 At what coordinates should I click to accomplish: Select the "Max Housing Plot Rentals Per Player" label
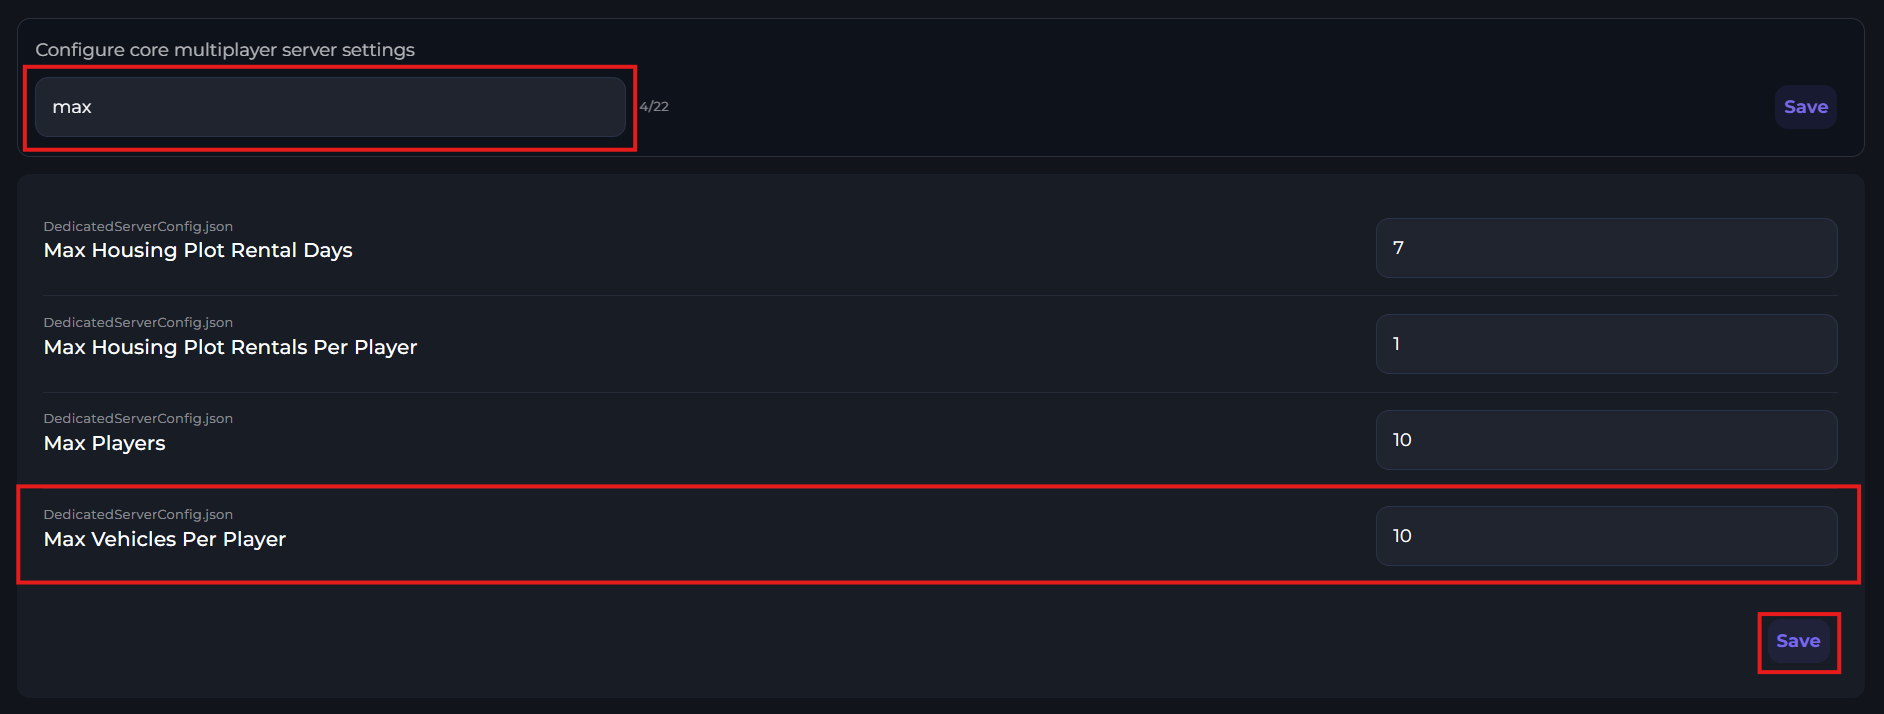[230, 347]
